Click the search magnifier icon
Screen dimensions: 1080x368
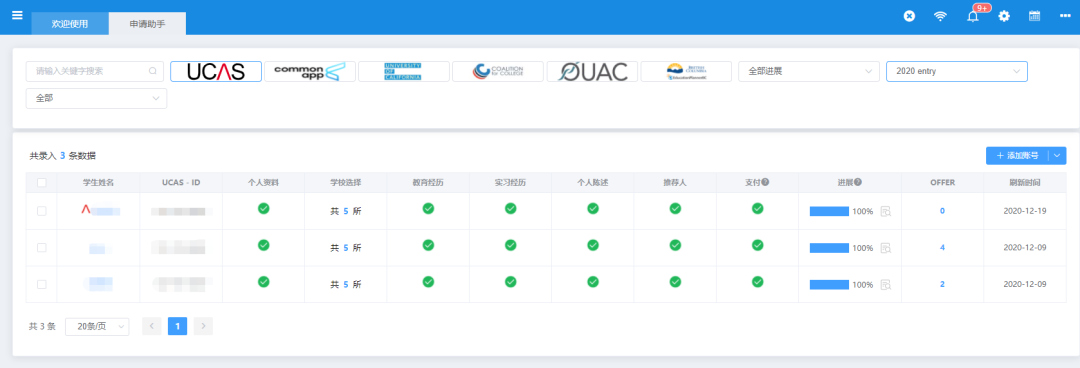point(153,71)
